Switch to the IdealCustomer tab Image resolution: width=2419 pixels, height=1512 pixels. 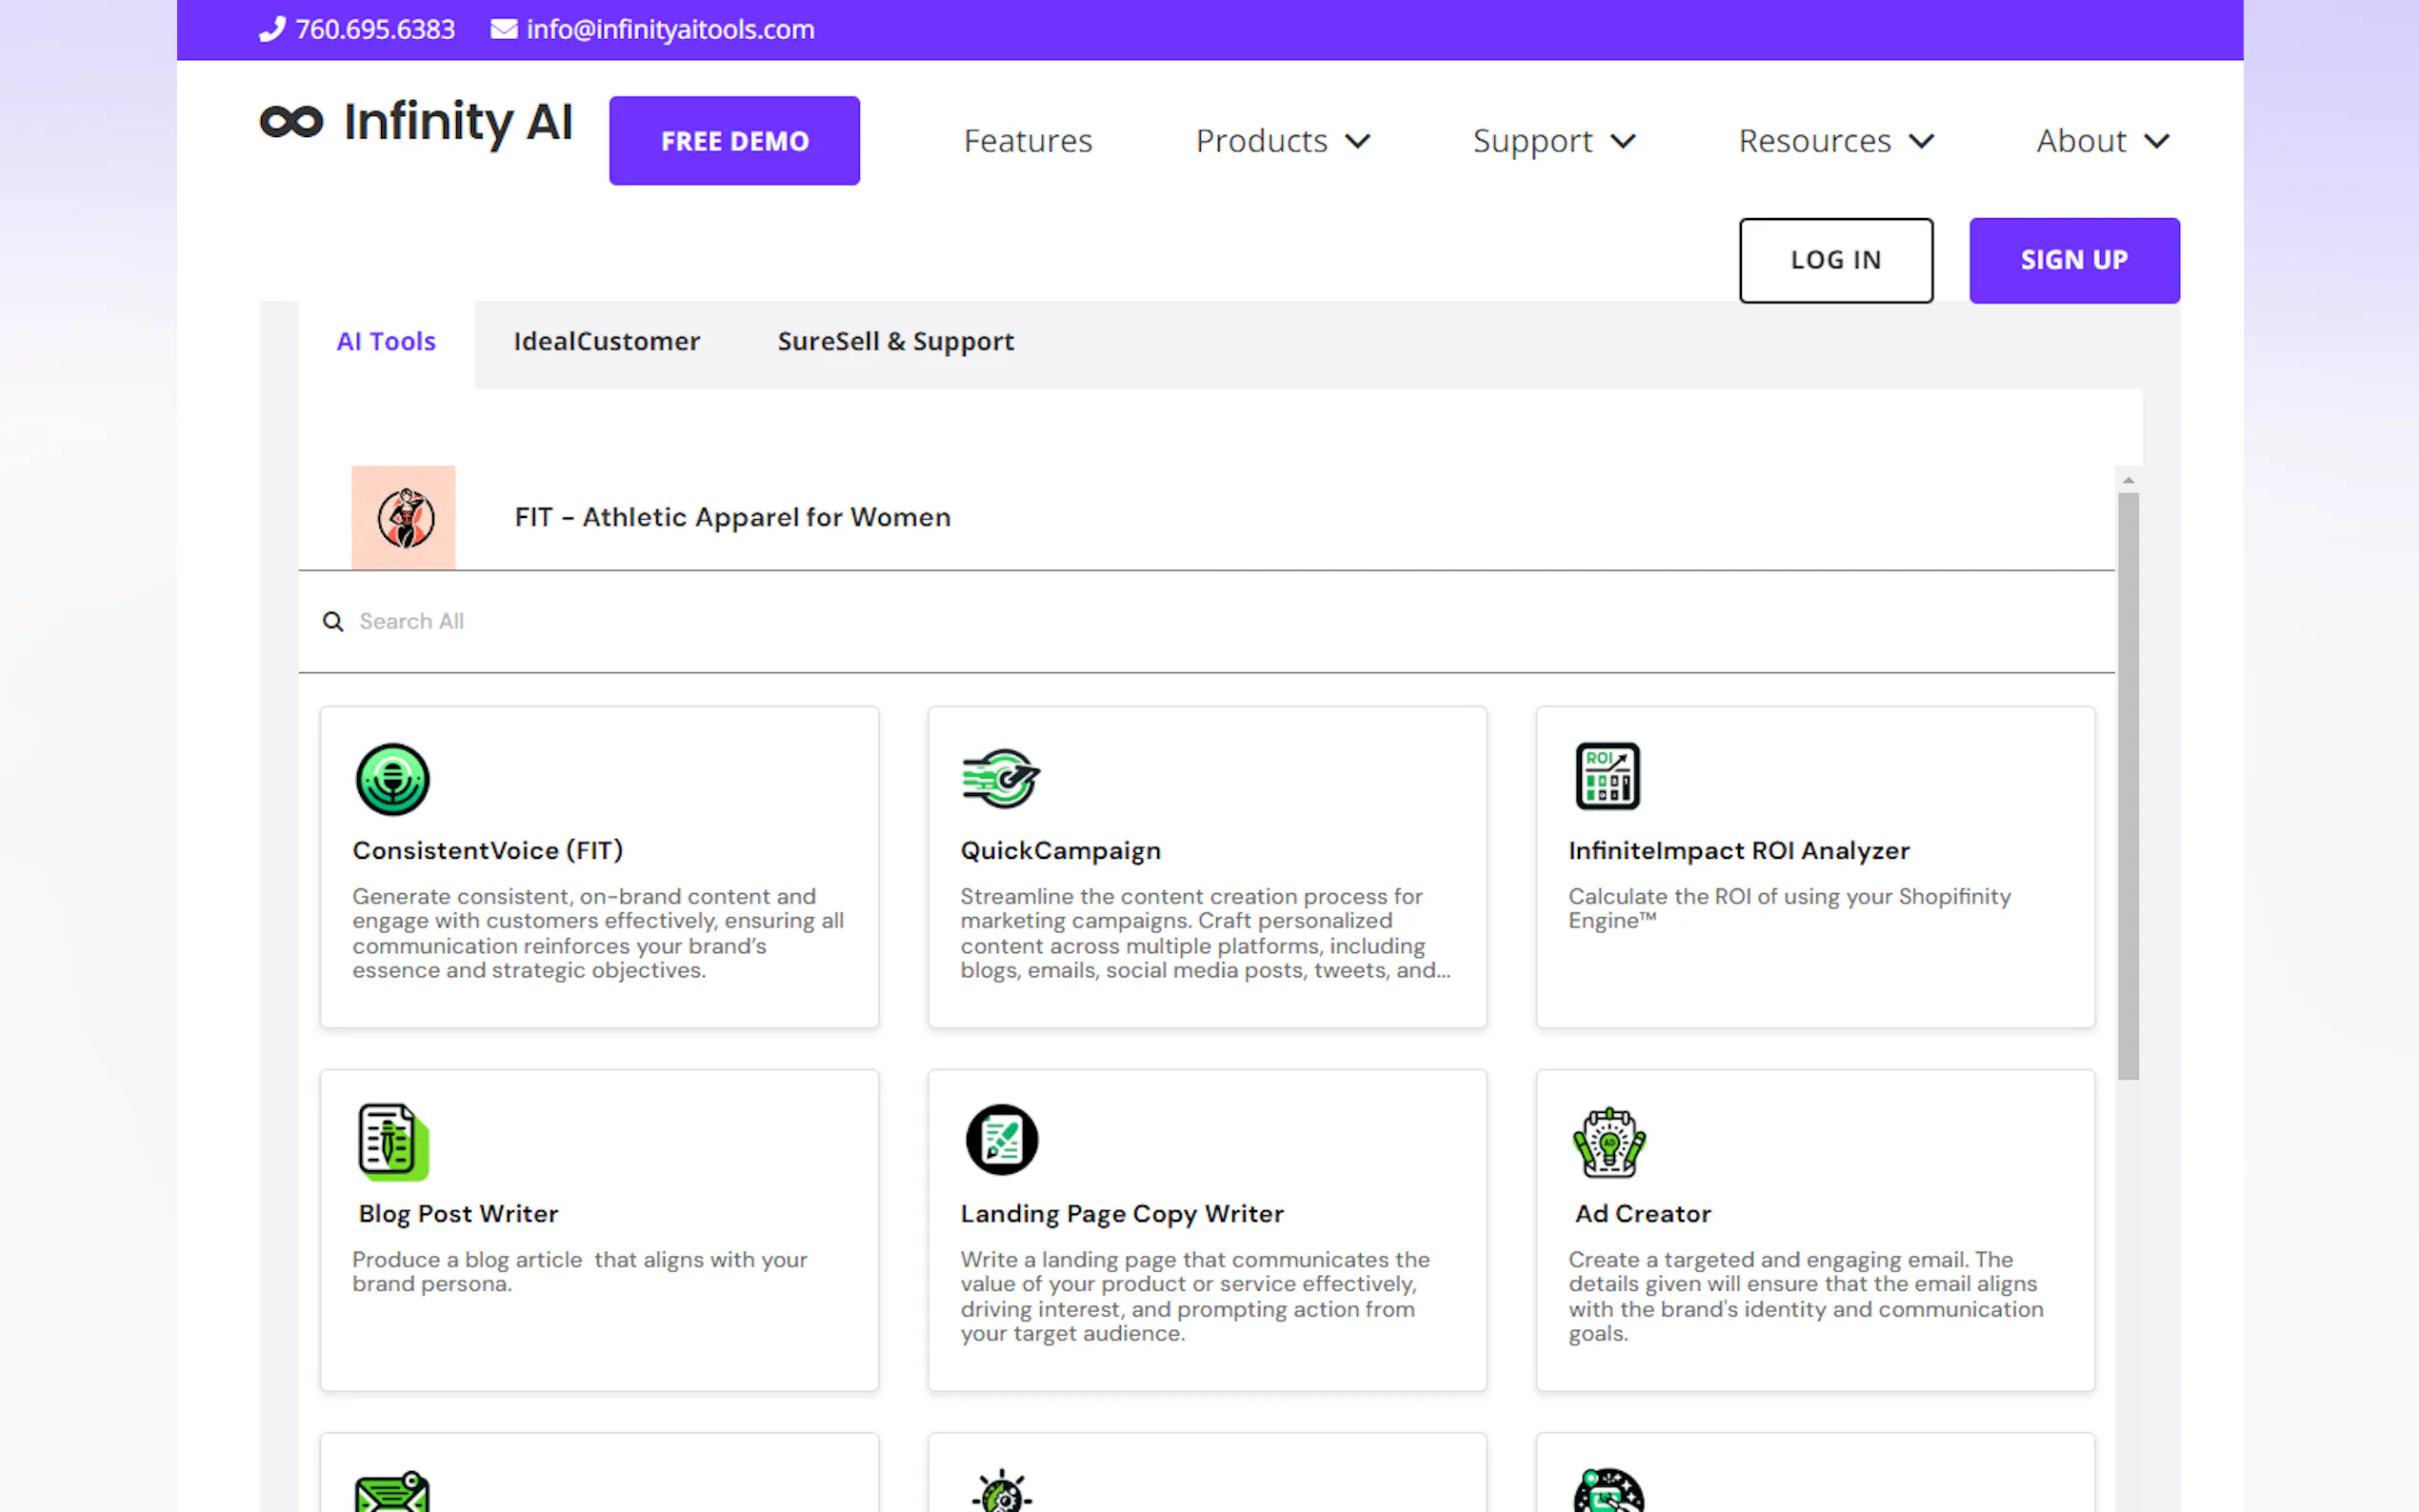(x=606, y=342)
